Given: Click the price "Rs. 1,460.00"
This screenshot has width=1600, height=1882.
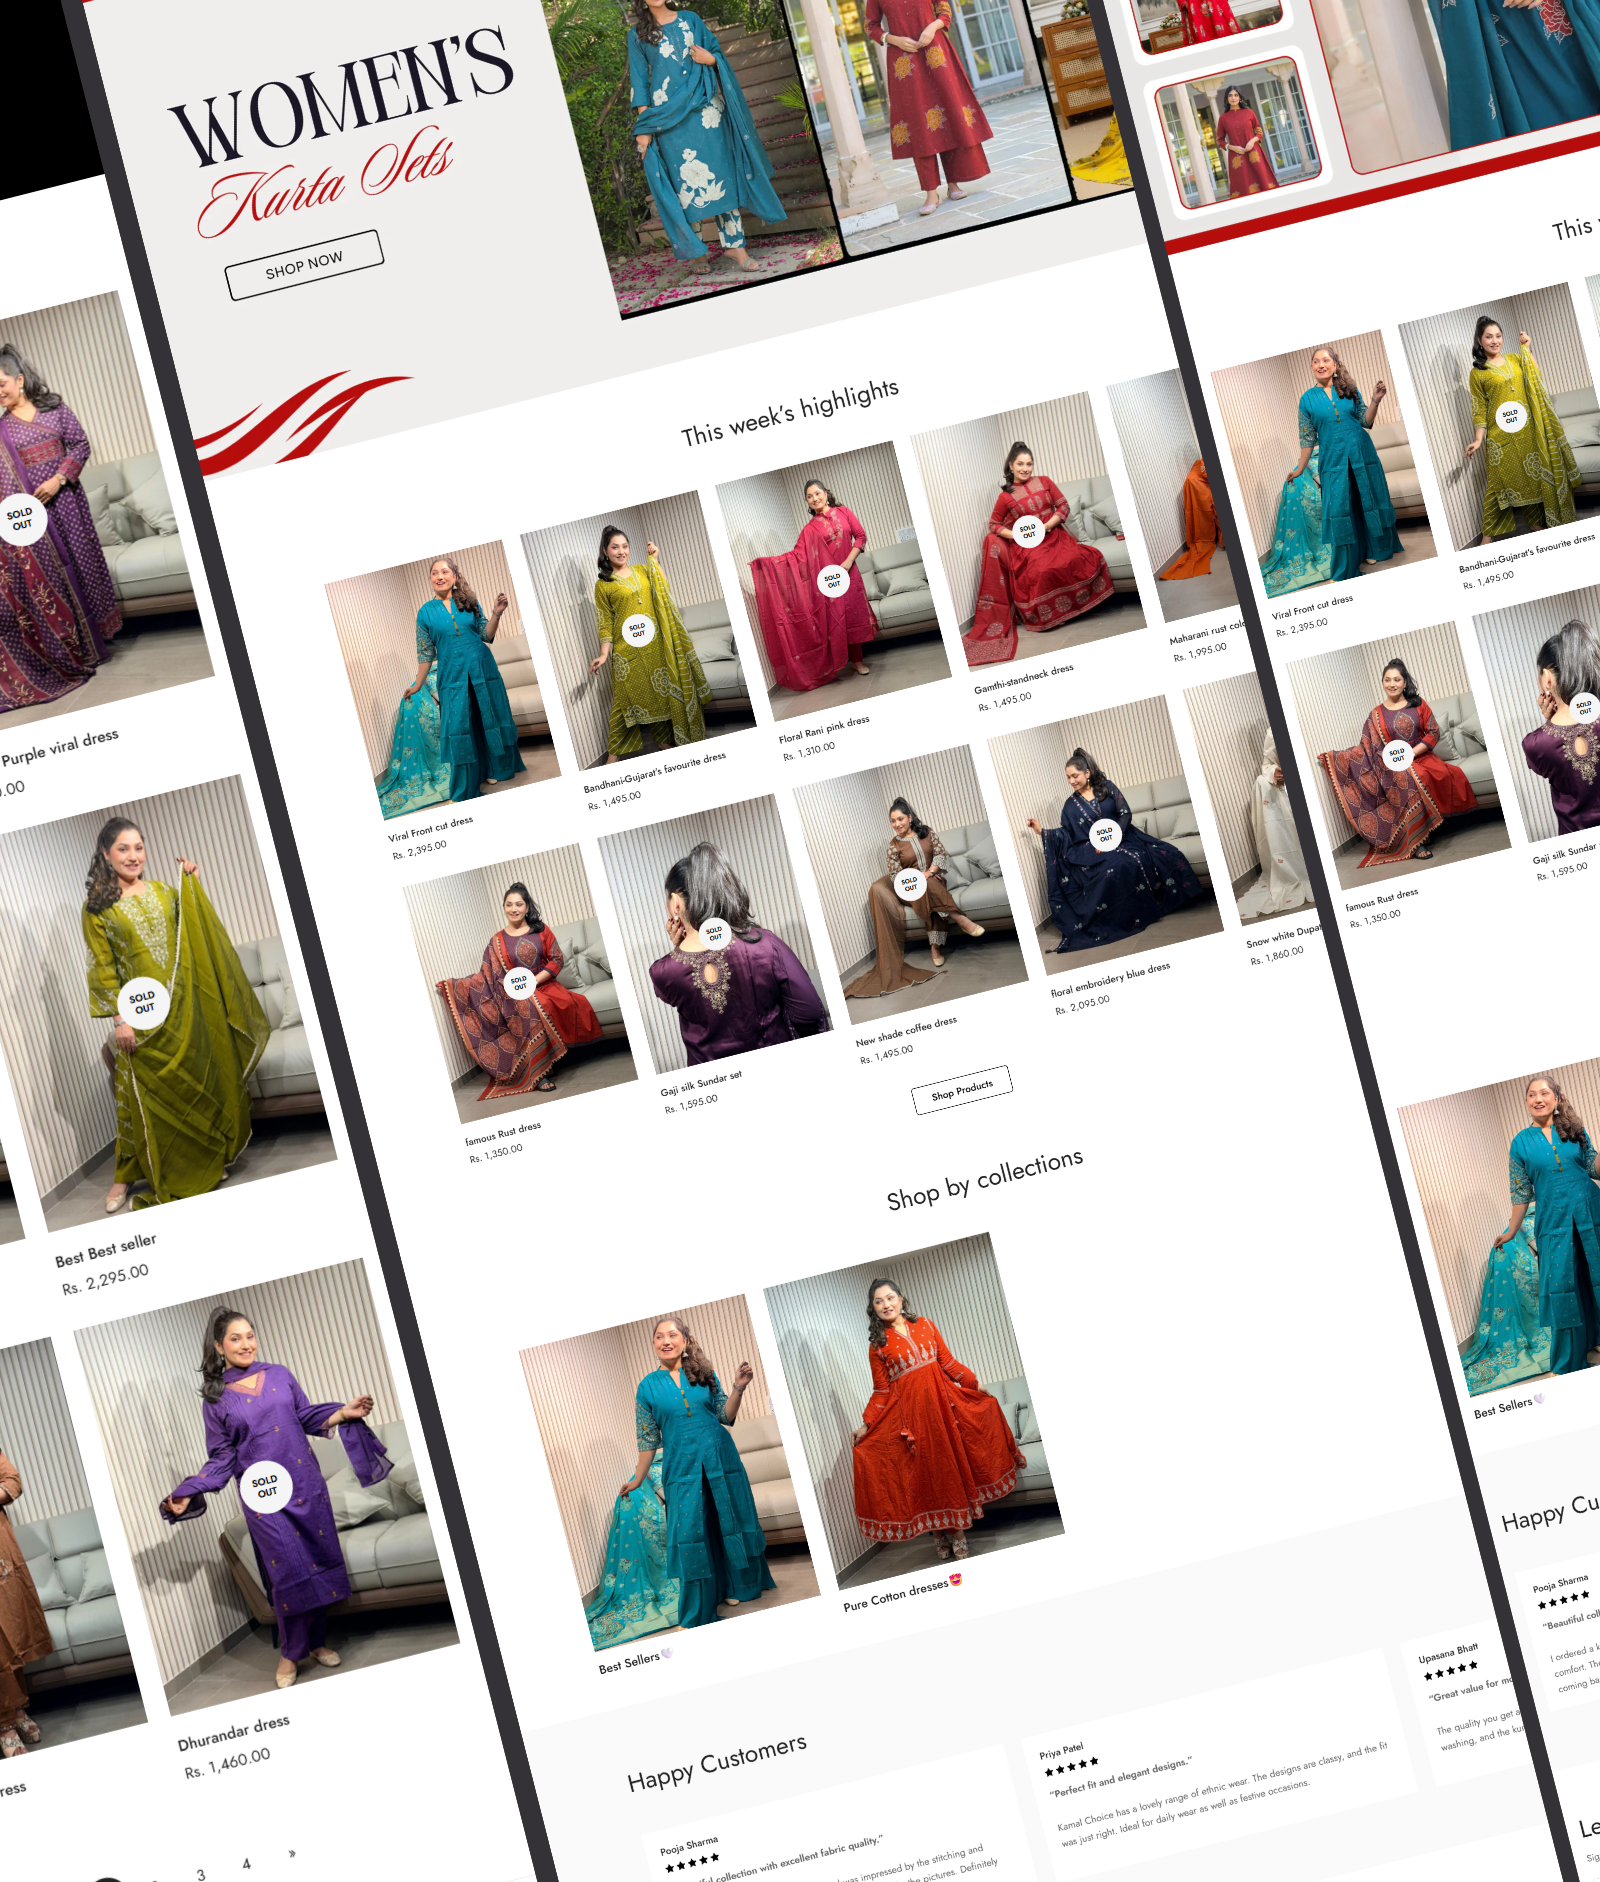Looking at the screenshot, I should 227,1763.
